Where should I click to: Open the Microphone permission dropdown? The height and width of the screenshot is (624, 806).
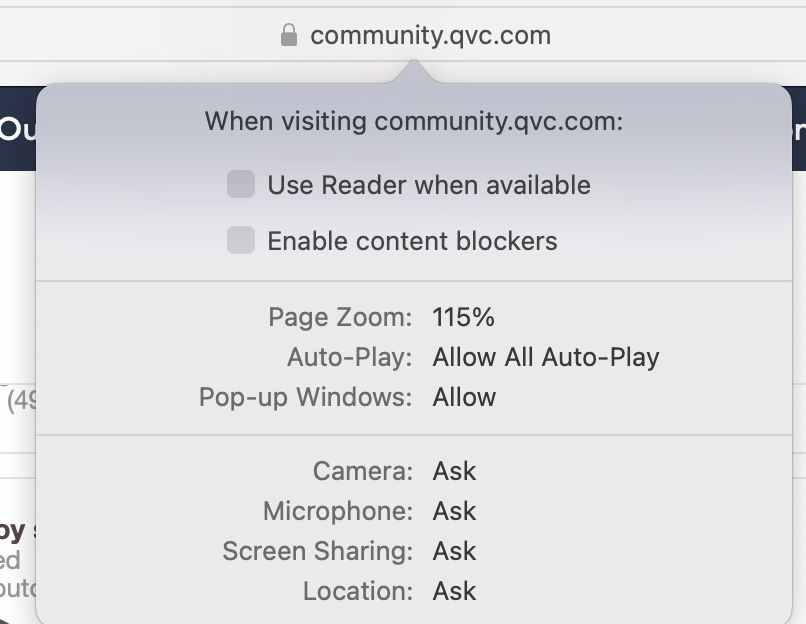click(454, 511)
